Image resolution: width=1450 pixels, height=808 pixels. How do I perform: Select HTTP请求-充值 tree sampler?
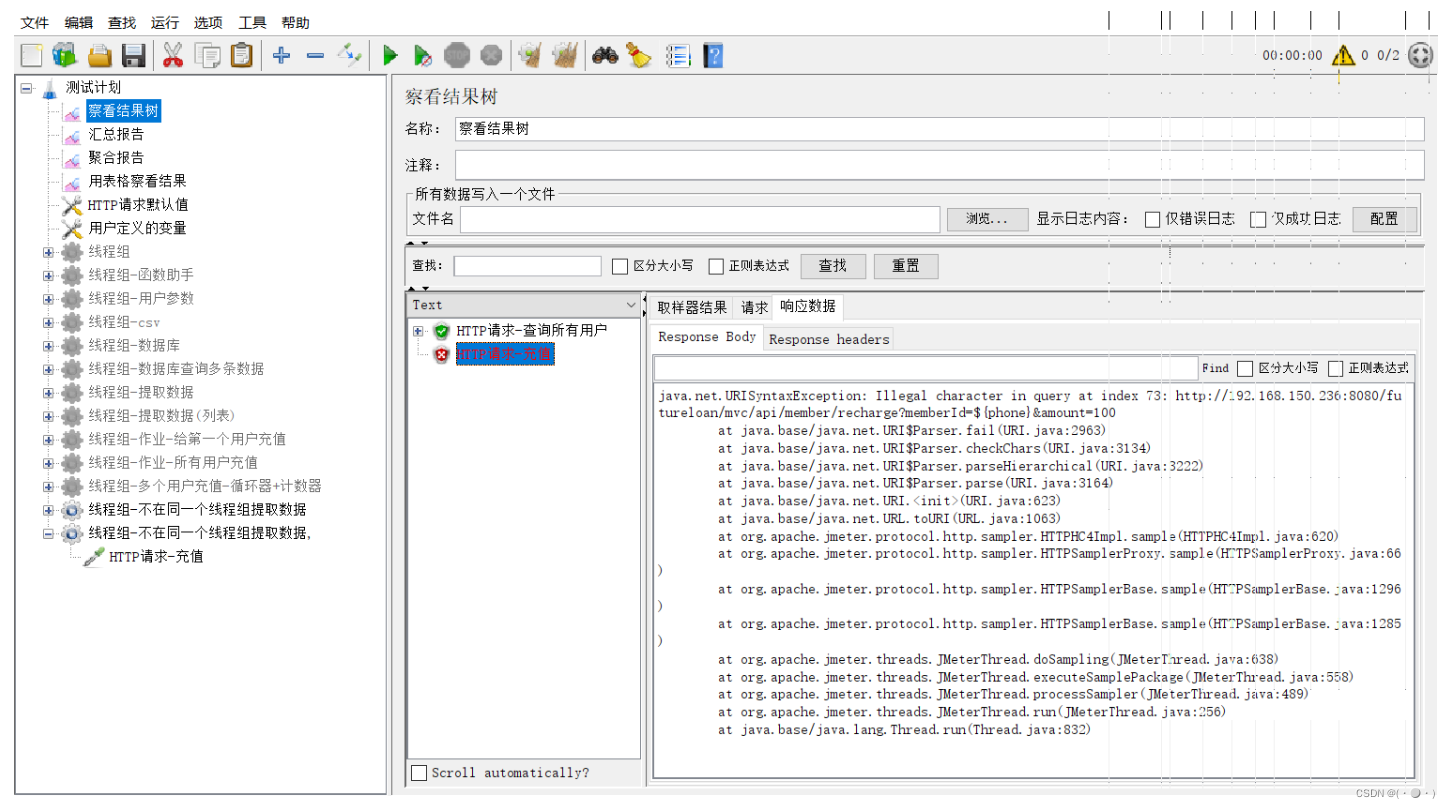[x=155, y=556]
